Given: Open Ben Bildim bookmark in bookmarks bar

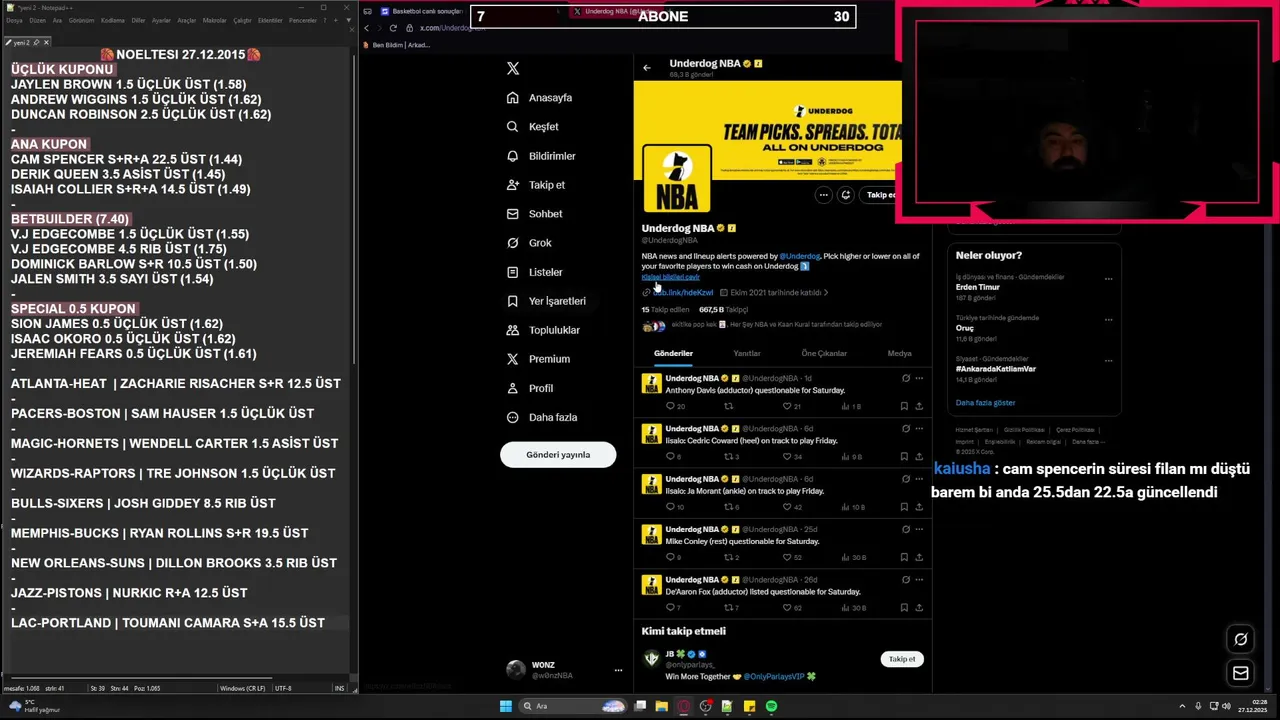Looking at the screenshot, I should pyautogui.click(x=396, y=45).
